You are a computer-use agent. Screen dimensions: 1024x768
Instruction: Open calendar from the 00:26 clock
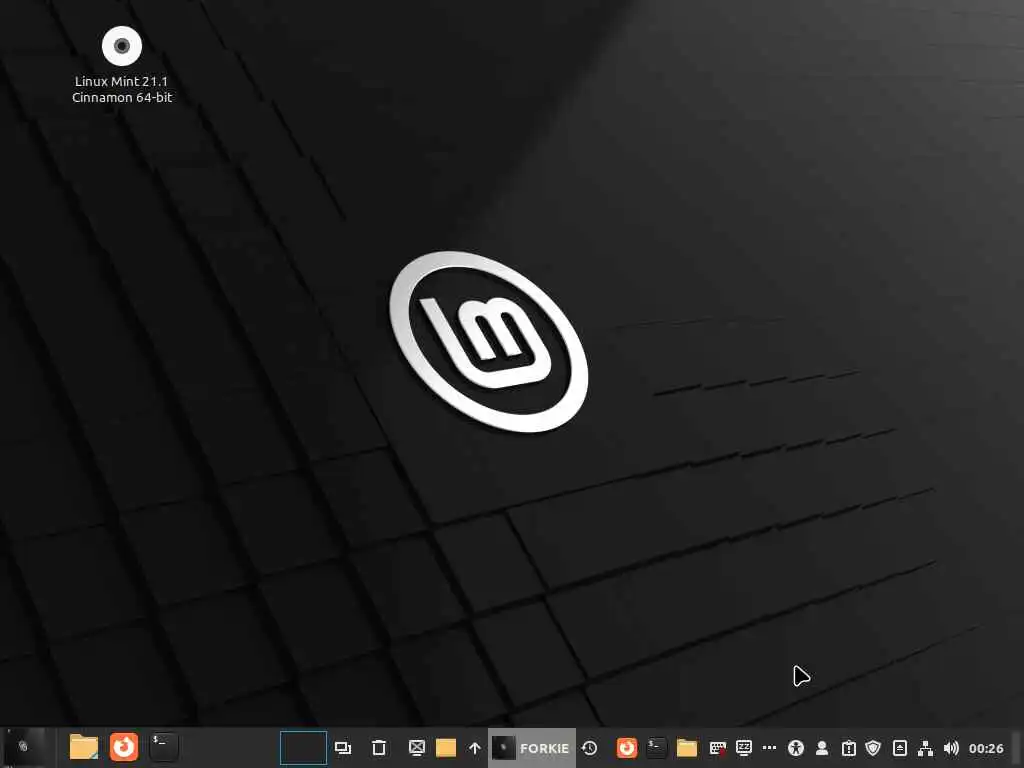pyautogui.click(x=986, y=748)
